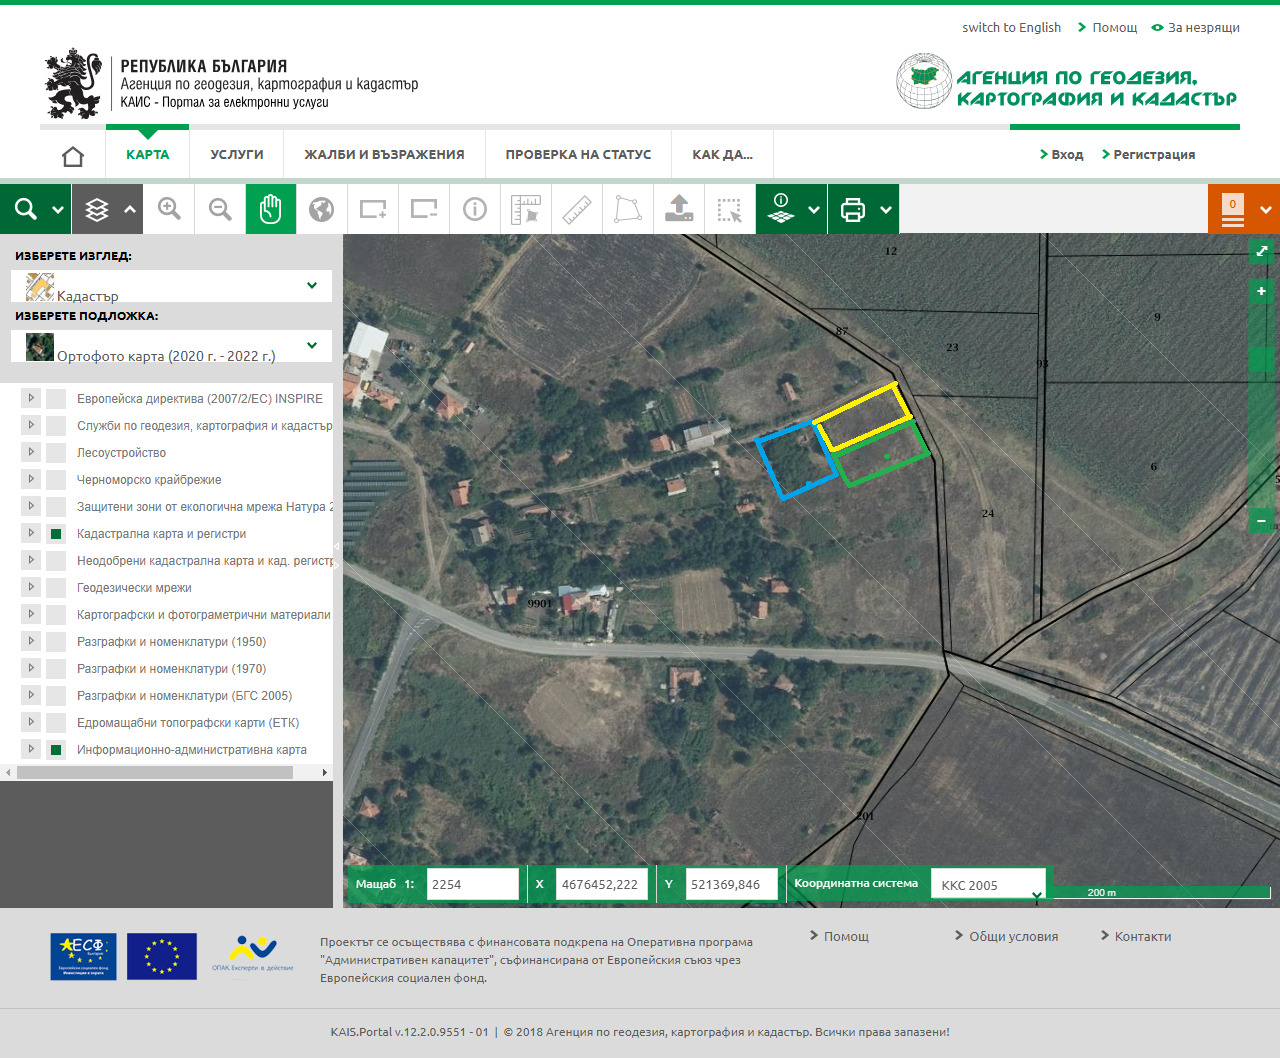Activate the info identify tool
This screenshot has height=1058, width=1280.
(x=475, y=209)
